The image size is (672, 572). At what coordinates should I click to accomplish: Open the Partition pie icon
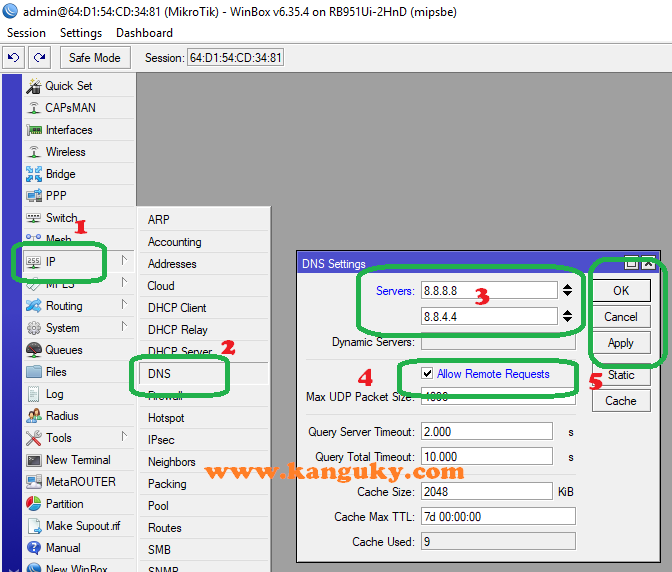[x=33, y=504]
